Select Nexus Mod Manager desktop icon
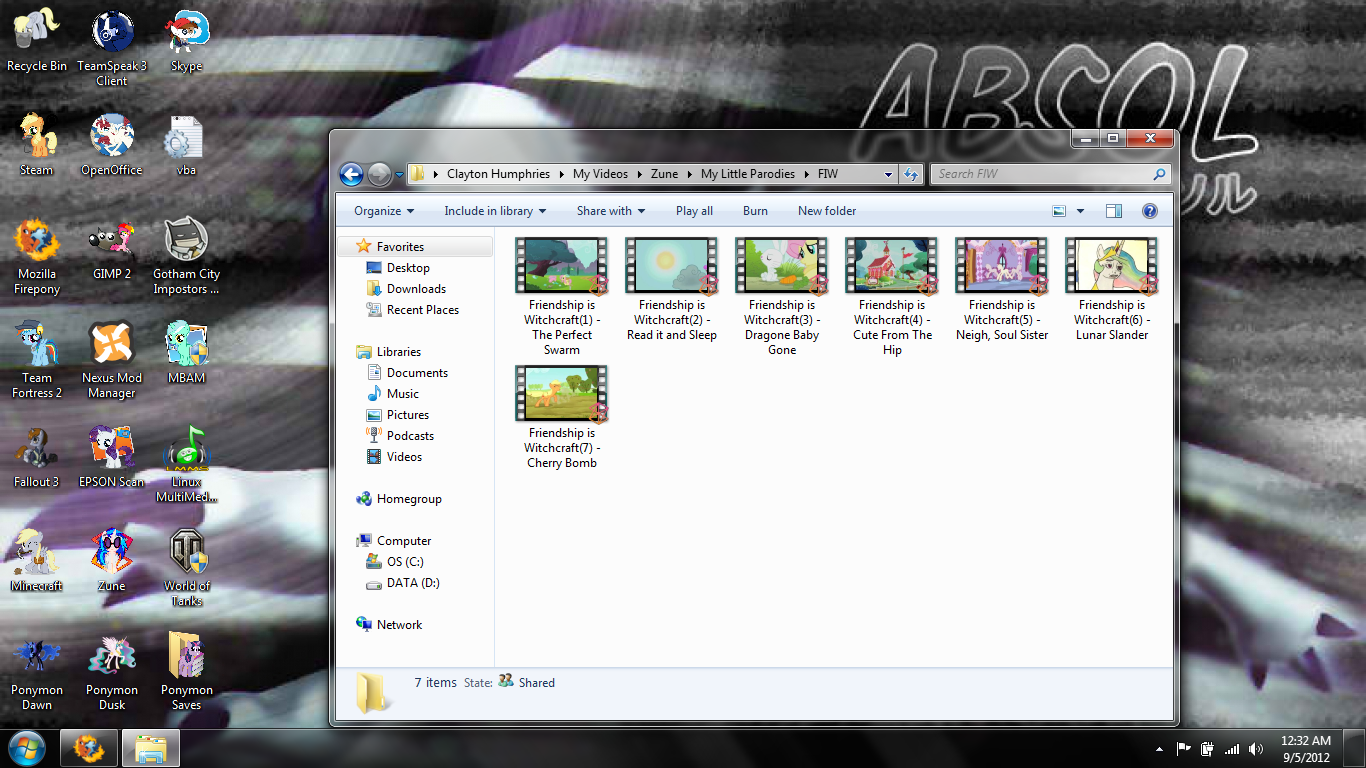Screen dimensions: 1366x768 [x=112, y=360]
